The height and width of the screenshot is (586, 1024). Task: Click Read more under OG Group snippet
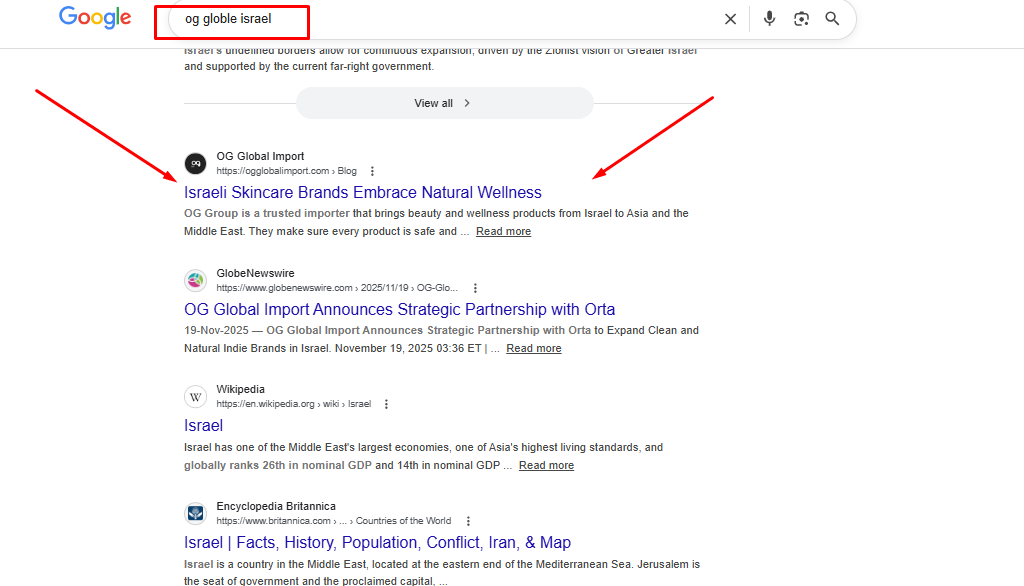tap(503, 232)
